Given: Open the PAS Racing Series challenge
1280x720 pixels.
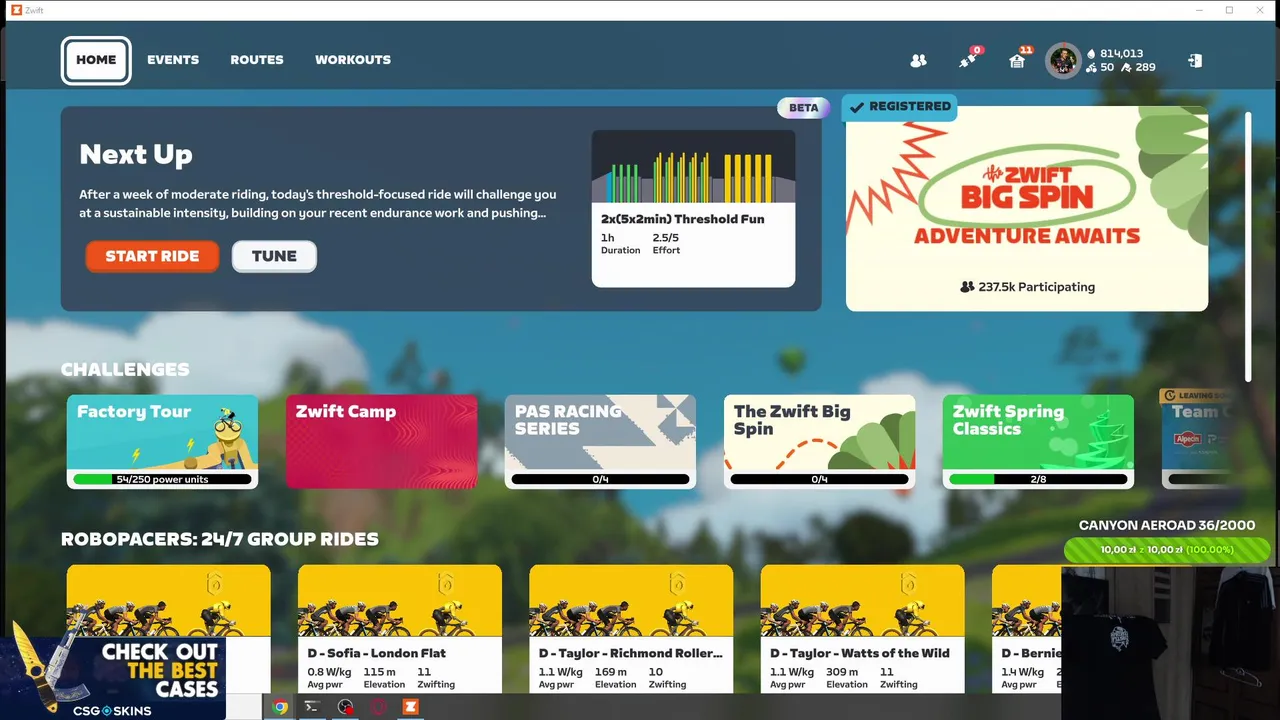Looking at the screenshot, I should point(600,441).
